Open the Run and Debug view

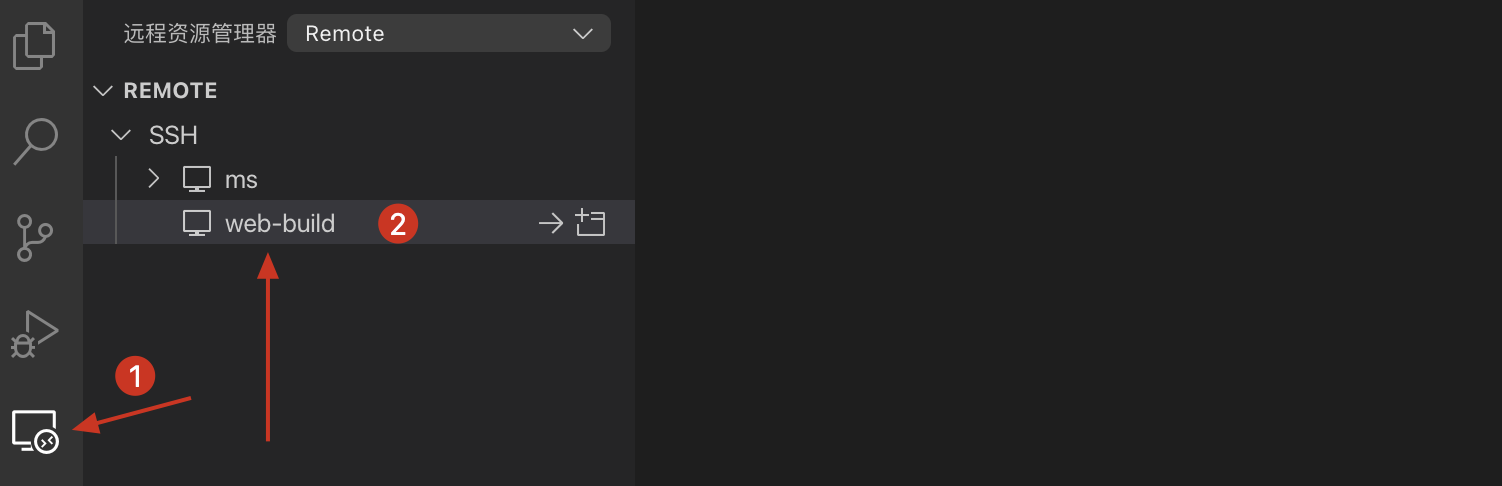point(36,333)
